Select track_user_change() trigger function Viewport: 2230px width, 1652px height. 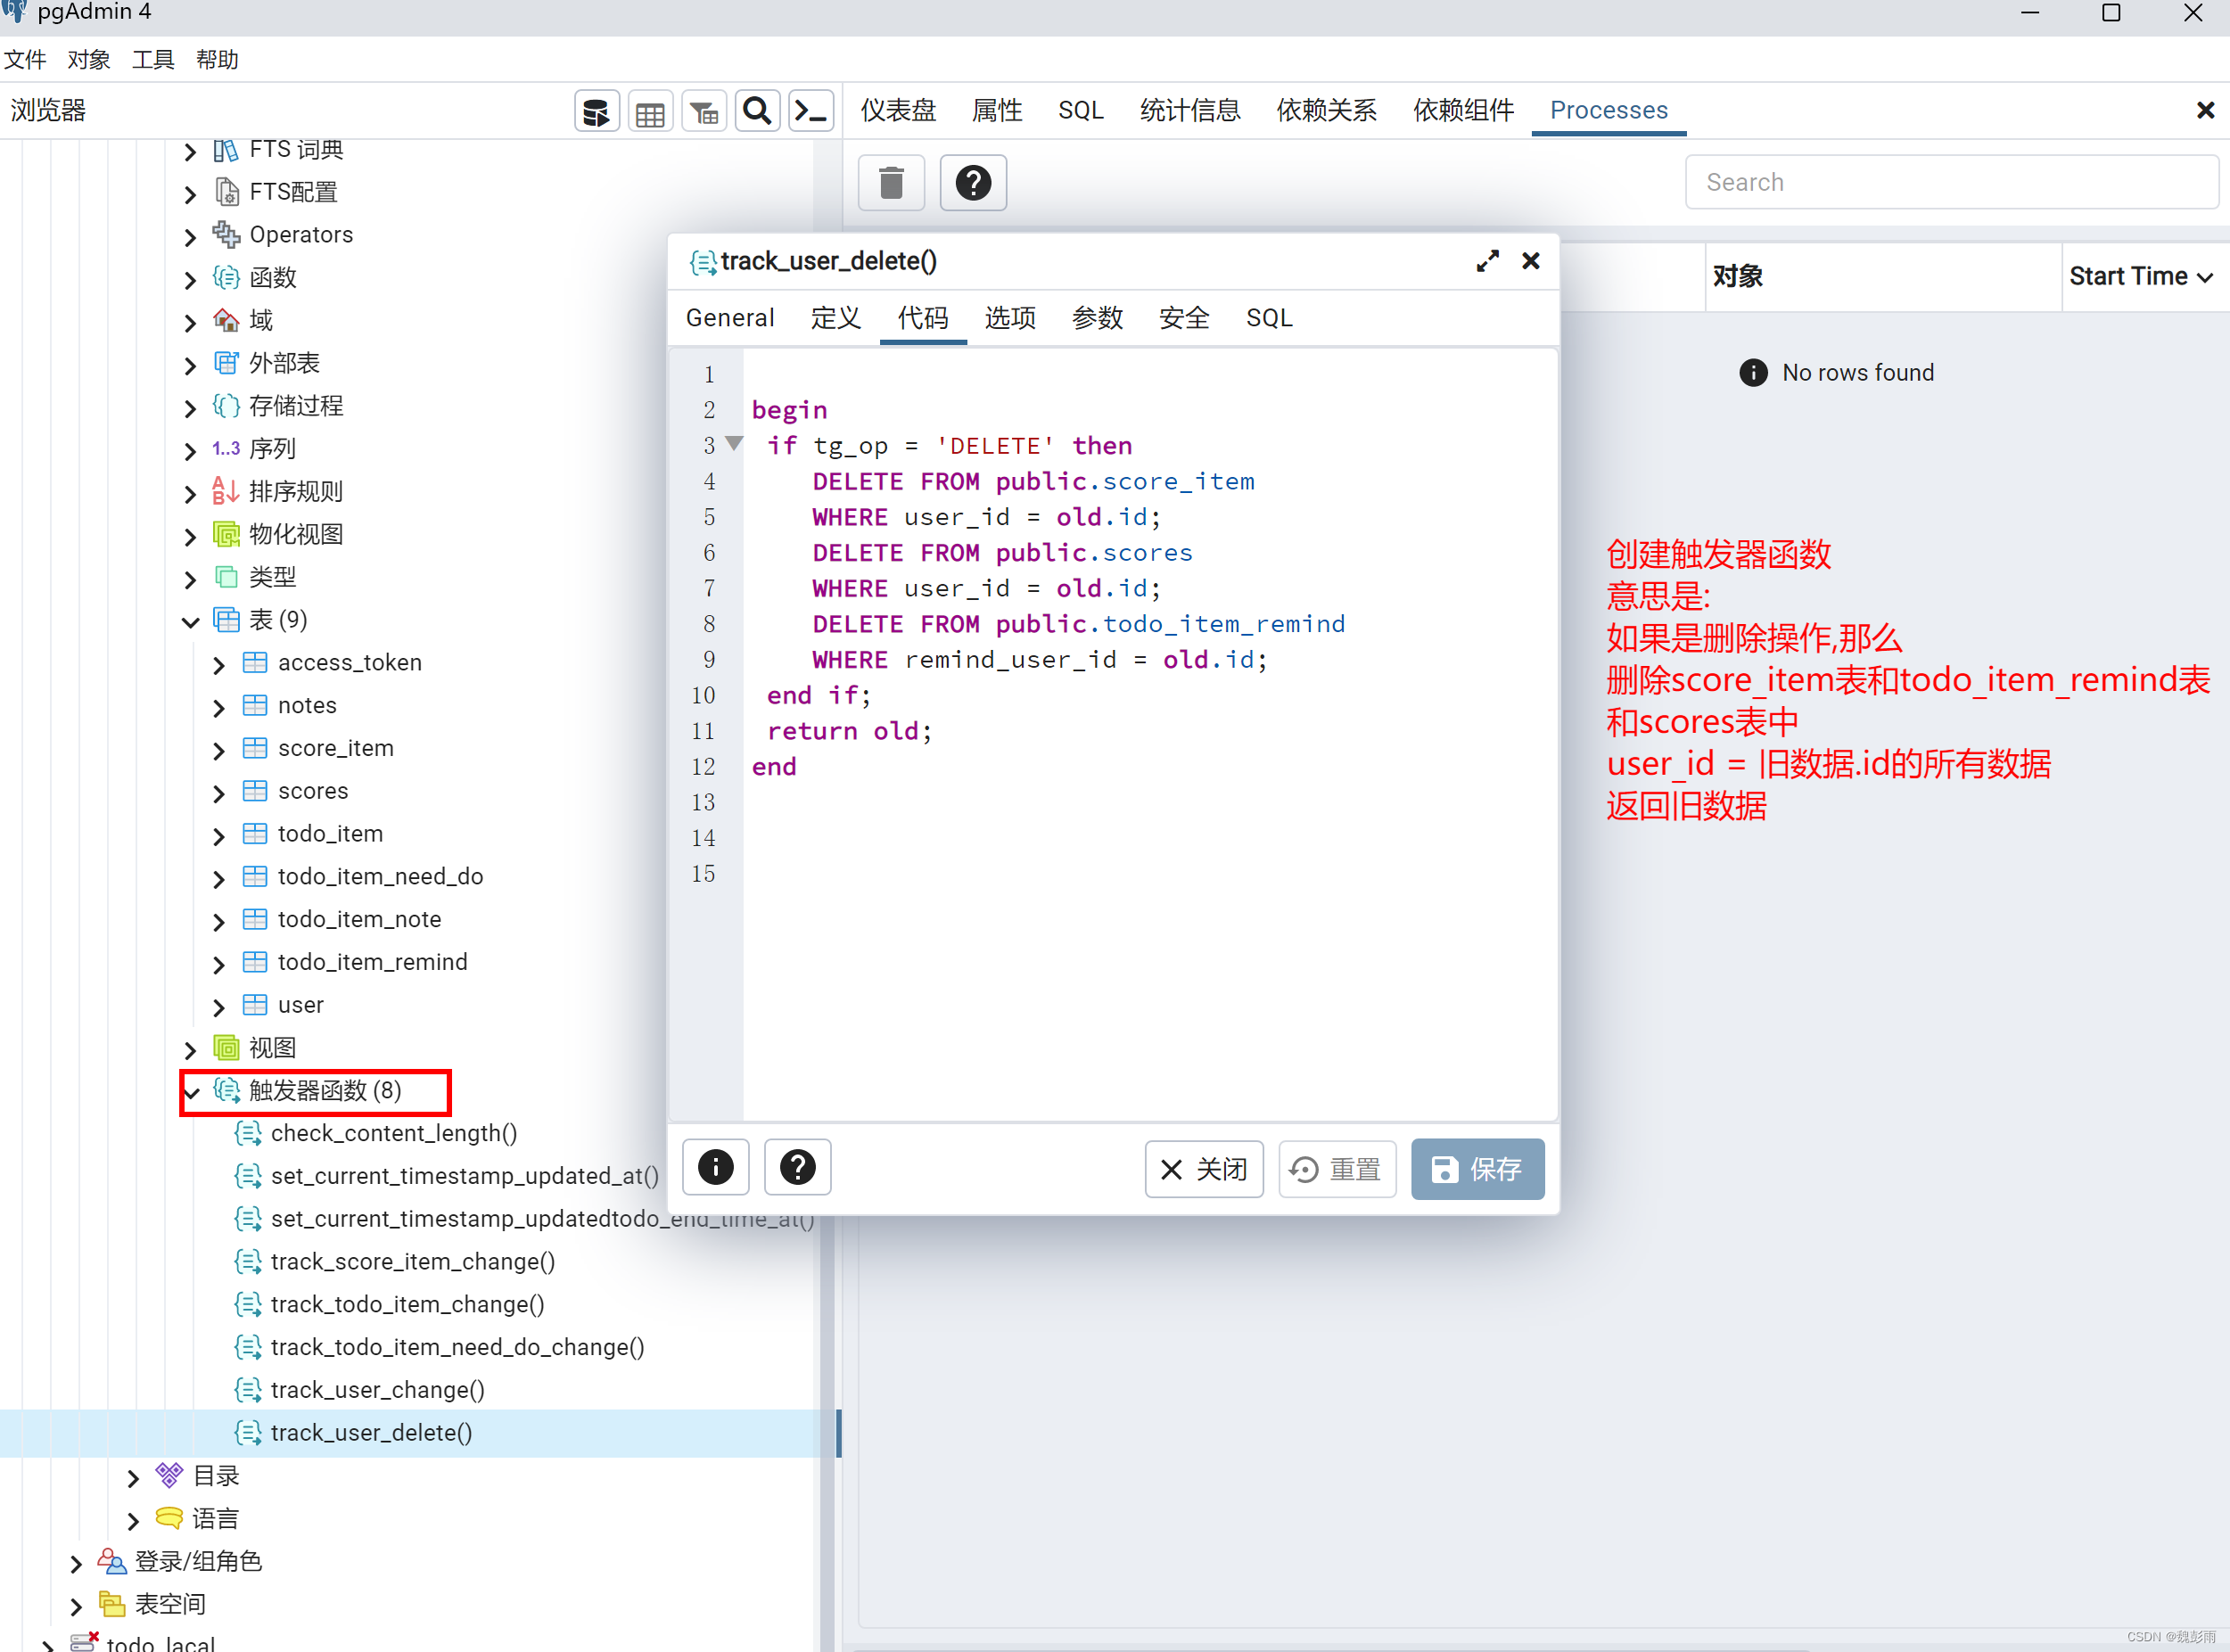377,1390
